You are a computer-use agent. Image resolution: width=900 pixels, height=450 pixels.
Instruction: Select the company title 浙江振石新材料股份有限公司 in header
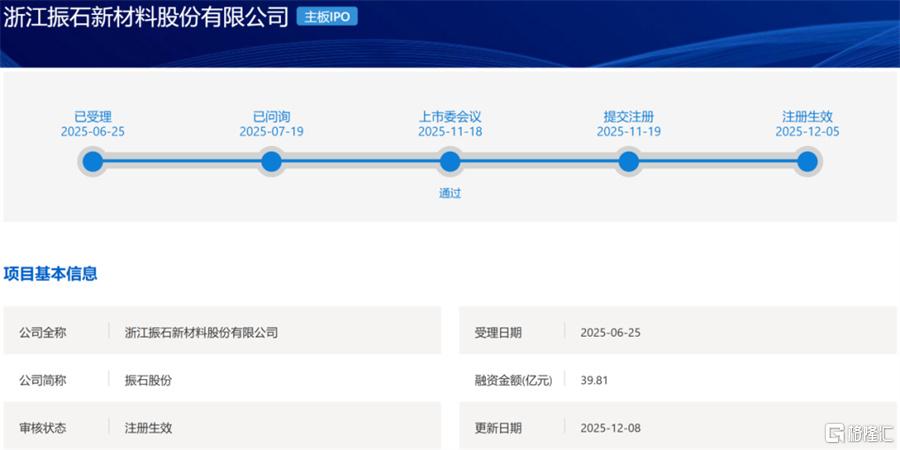146,17
